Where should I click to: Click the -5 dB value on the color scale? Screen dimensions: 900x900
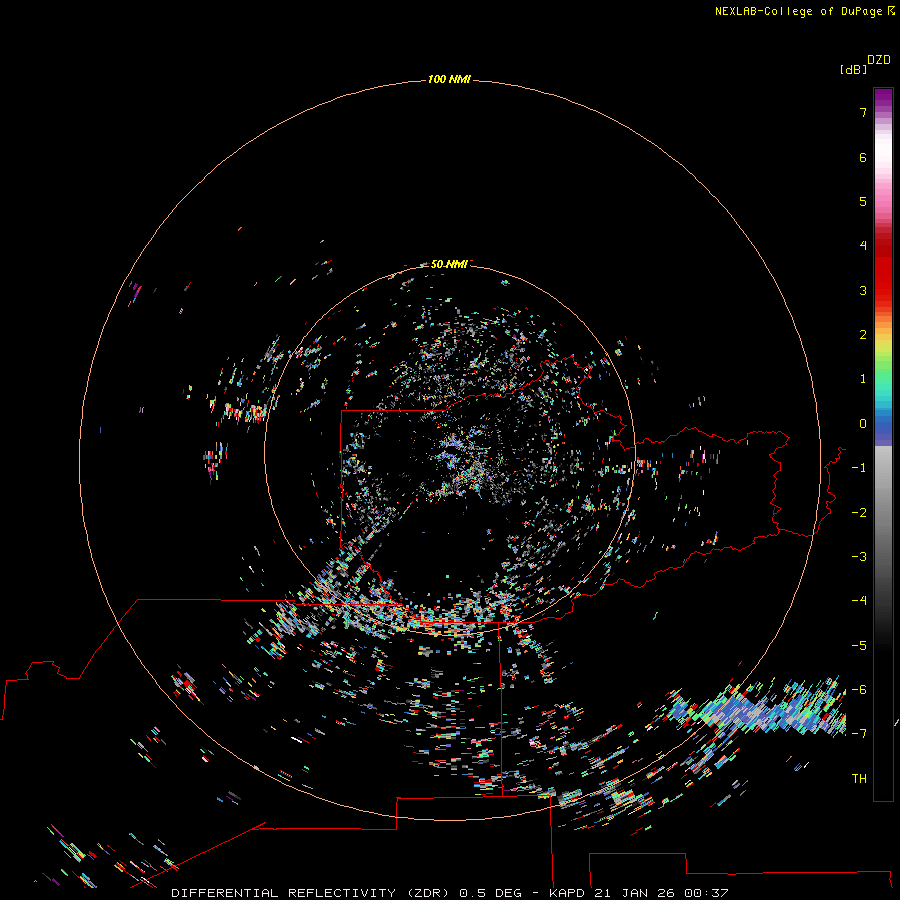coord(859,646)
